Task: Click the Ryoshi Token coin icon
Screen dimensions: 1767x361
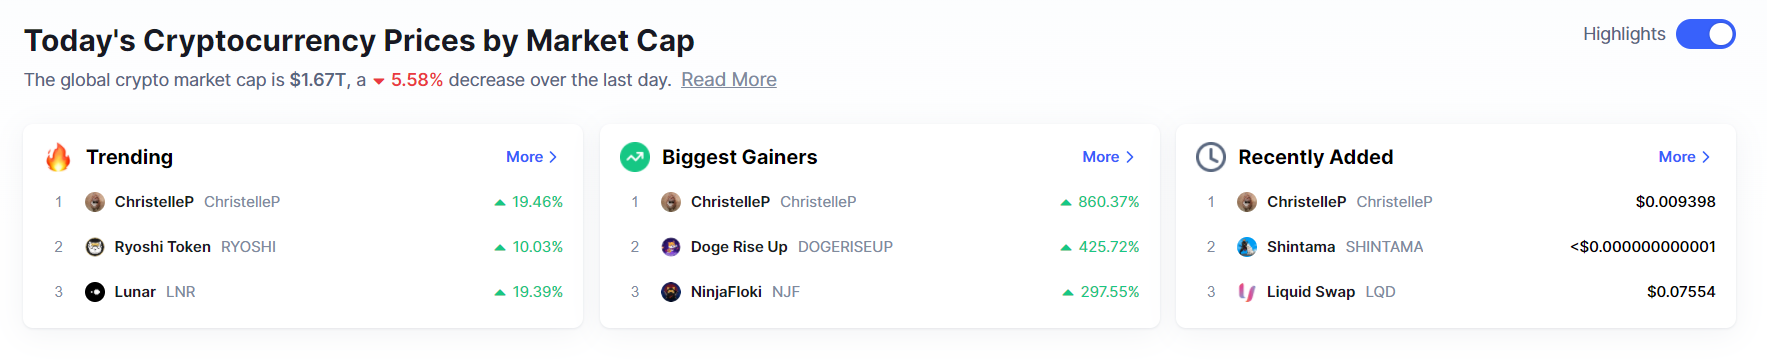Action: point(95,247)
